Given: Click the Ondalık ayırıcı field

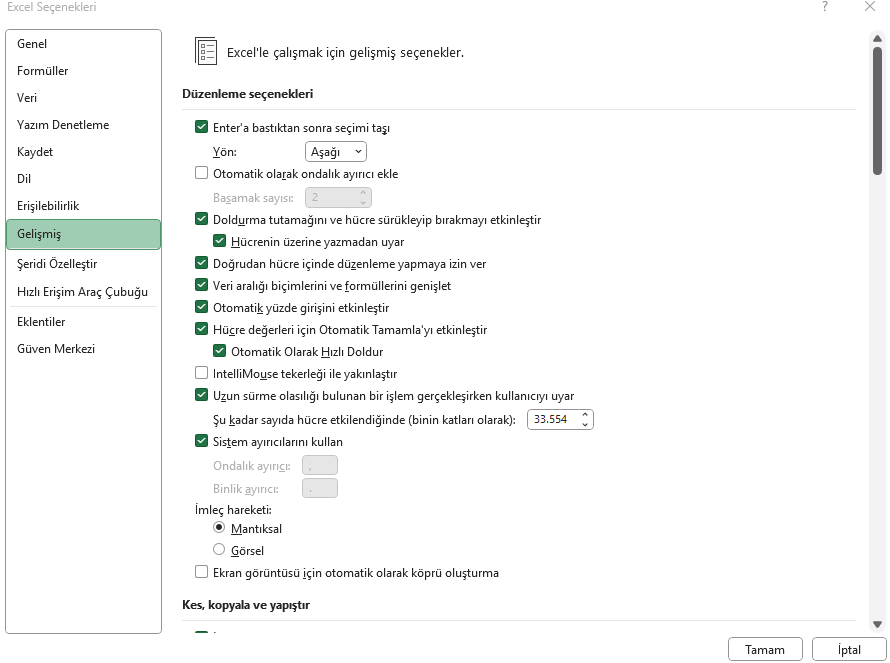Looking at the screenshot, I should [320, 465].
